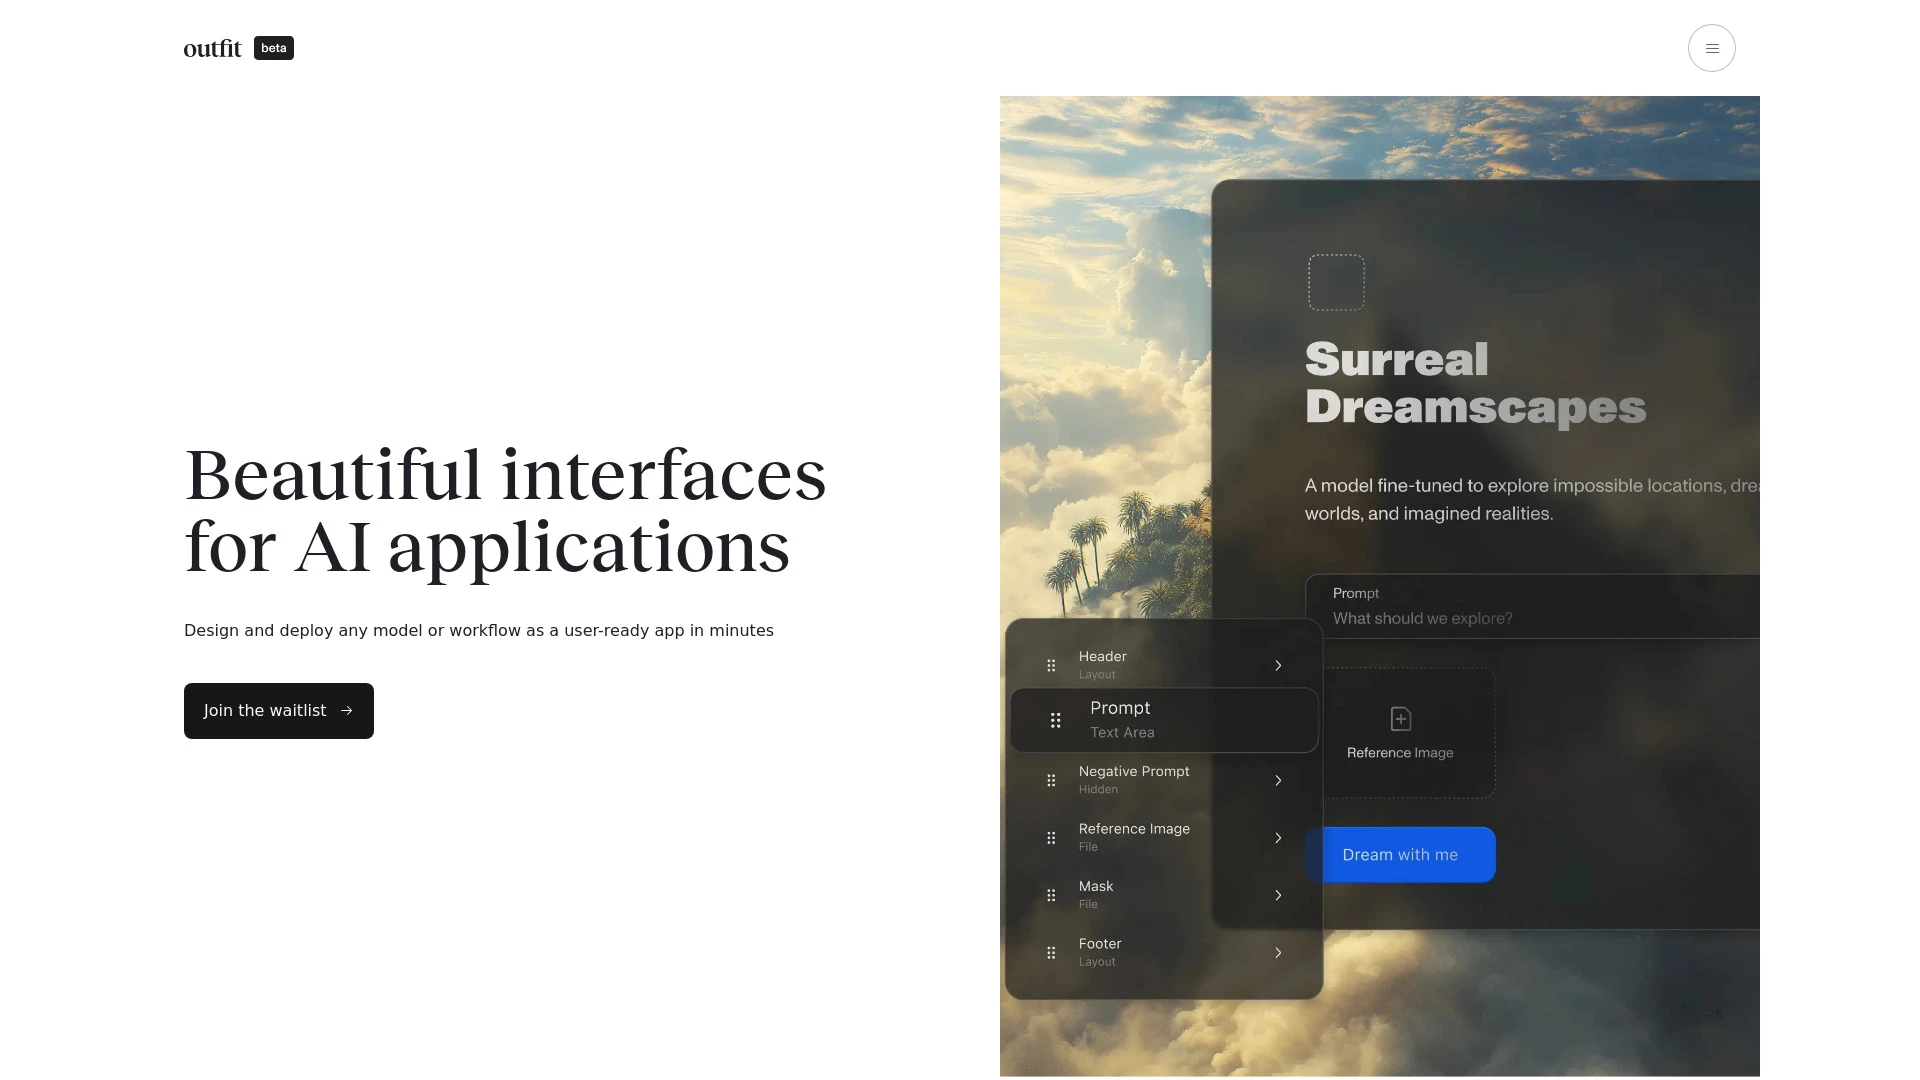Click the Join the waitlist button

pos(278,711)
